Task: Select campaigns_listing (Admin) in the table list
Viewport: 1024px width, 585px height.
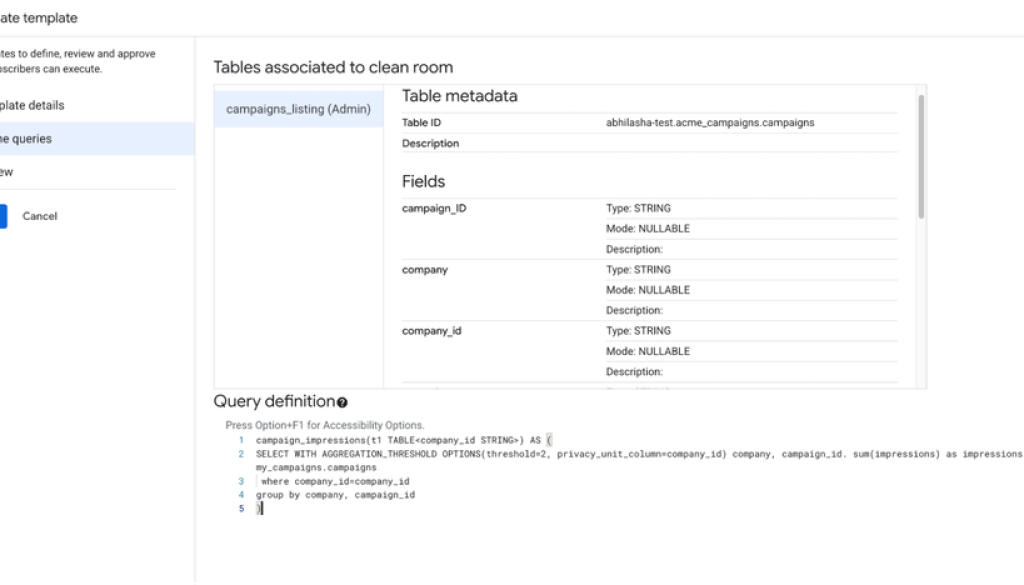Action: click(x=298, y=109)
